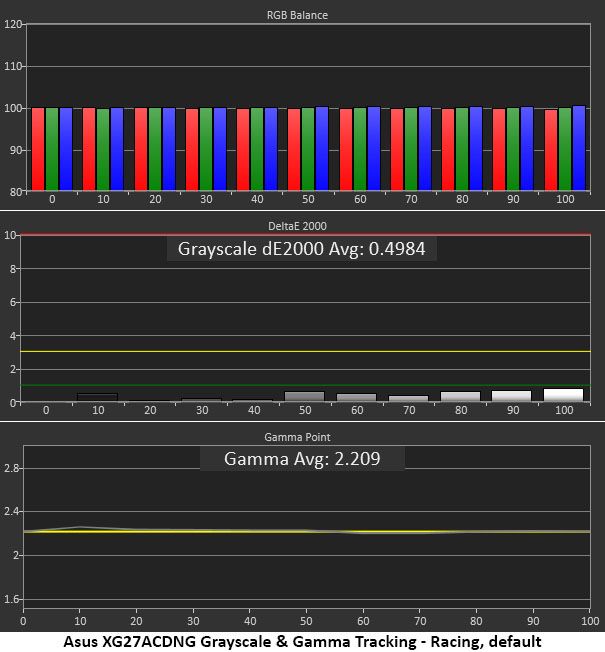Click the 90 label on RGB Balance vertical axis
Screen dimensions: 605x652
click(x=15, y=150)
